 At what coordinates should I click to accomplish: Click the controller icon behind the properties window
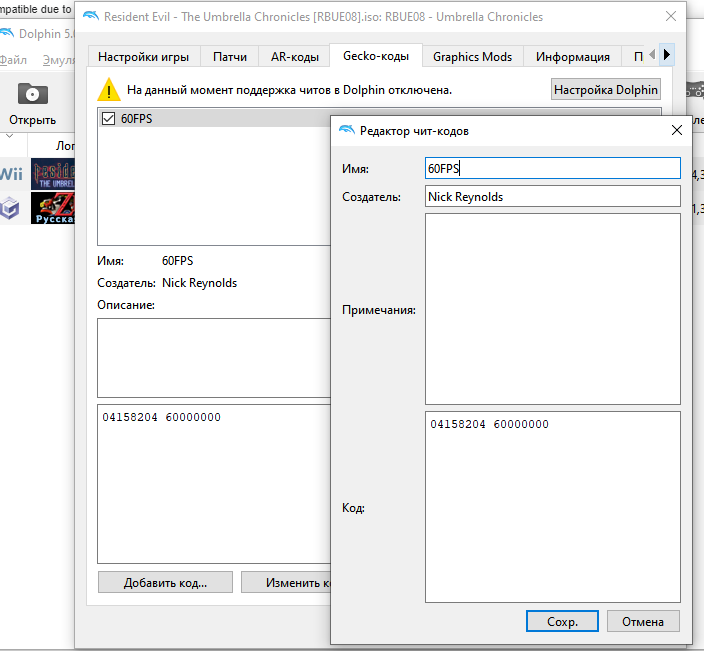695,90
